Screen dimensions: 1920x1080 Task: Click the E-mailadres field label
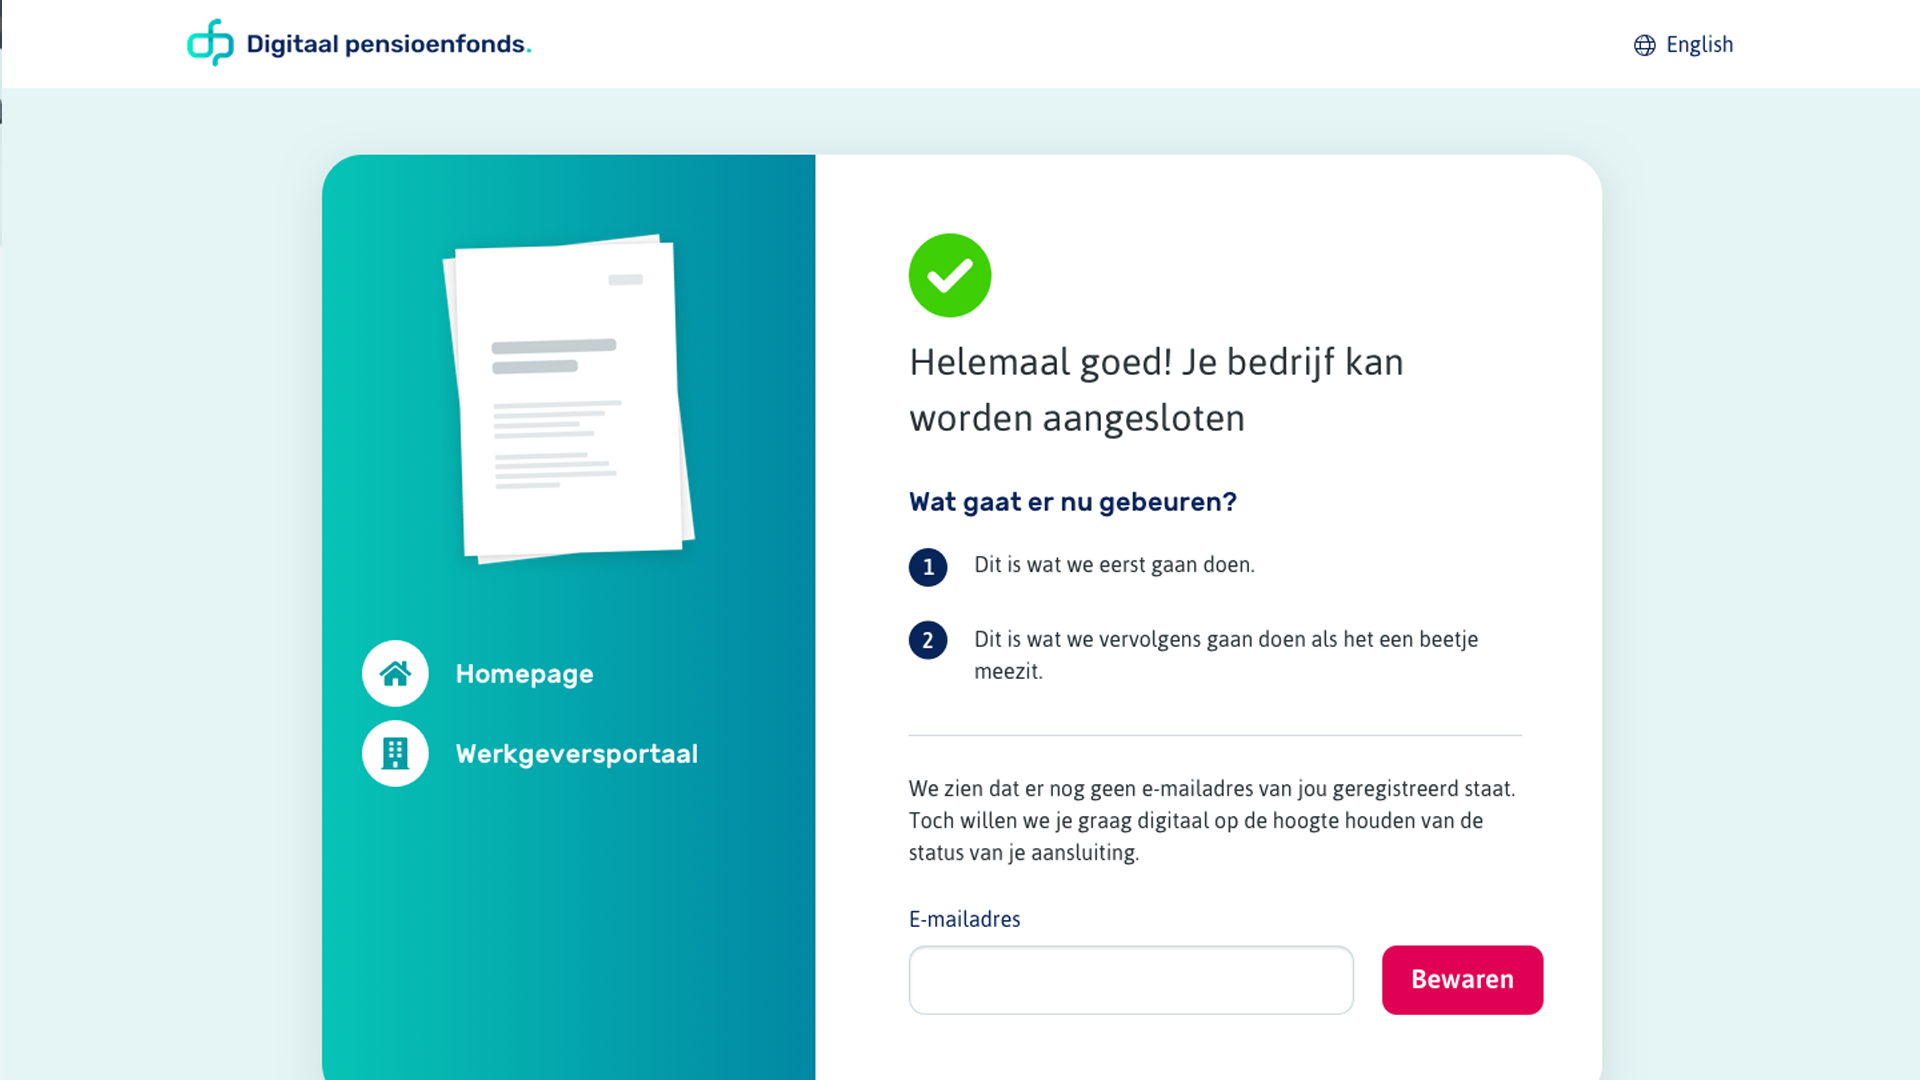[964, 919]
